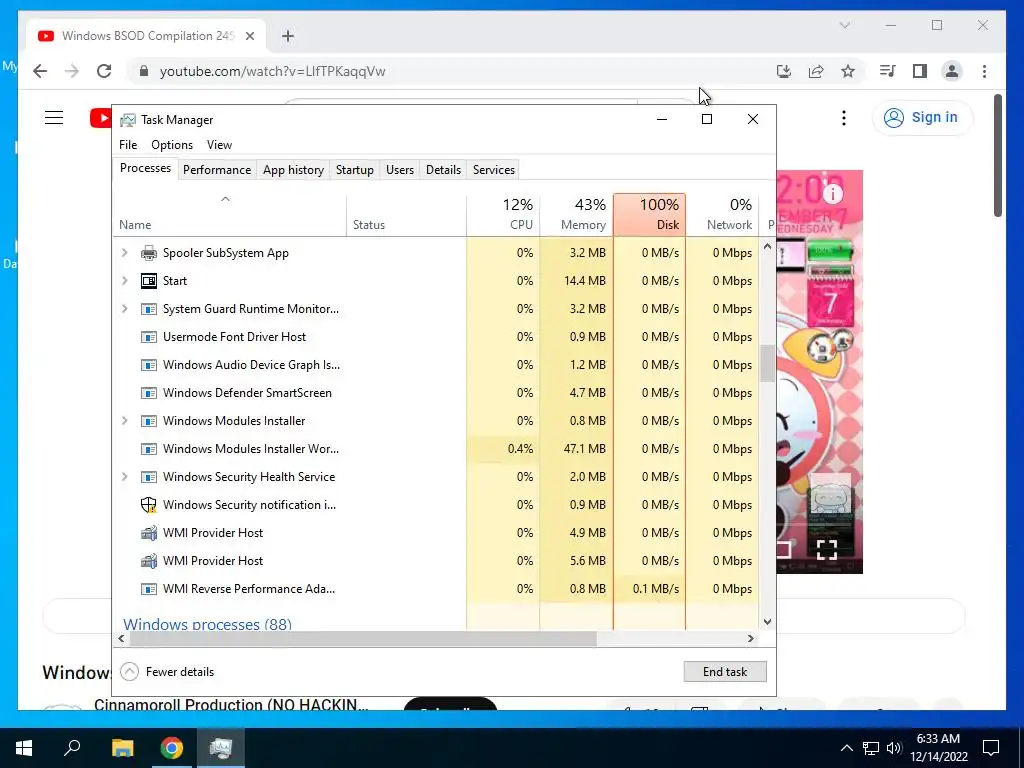Click the Start process icon
The image size is (1024, 768).
(149, 281)
